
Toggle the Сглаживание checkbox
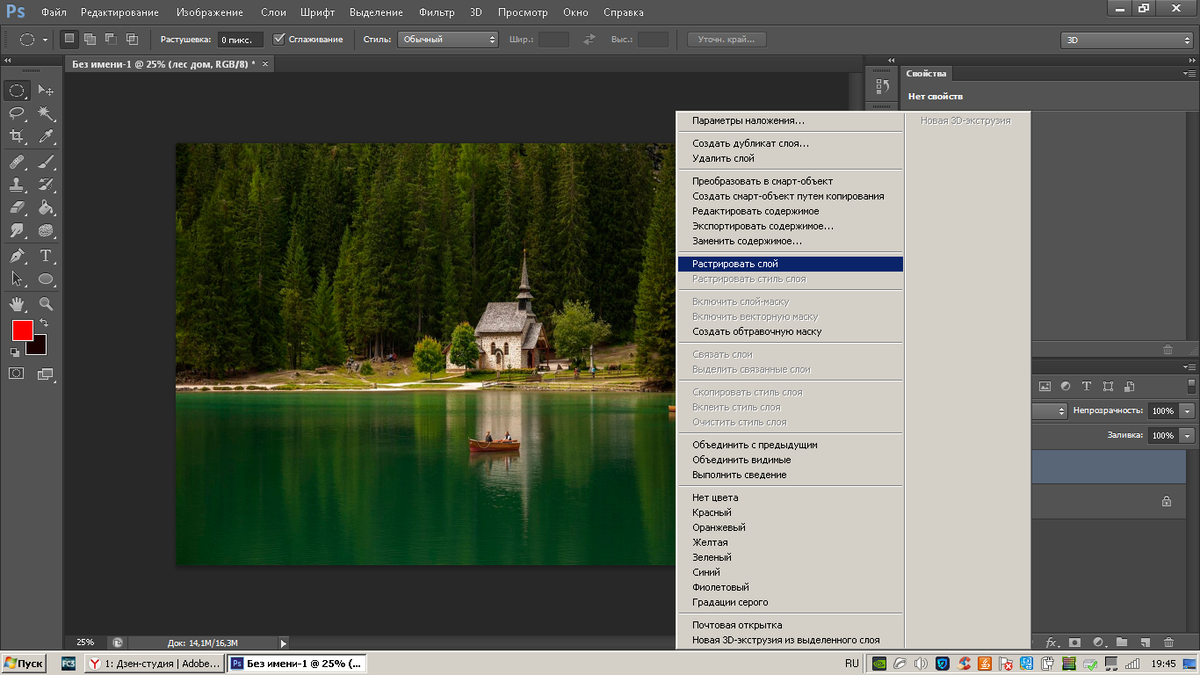tap(279, 39)
